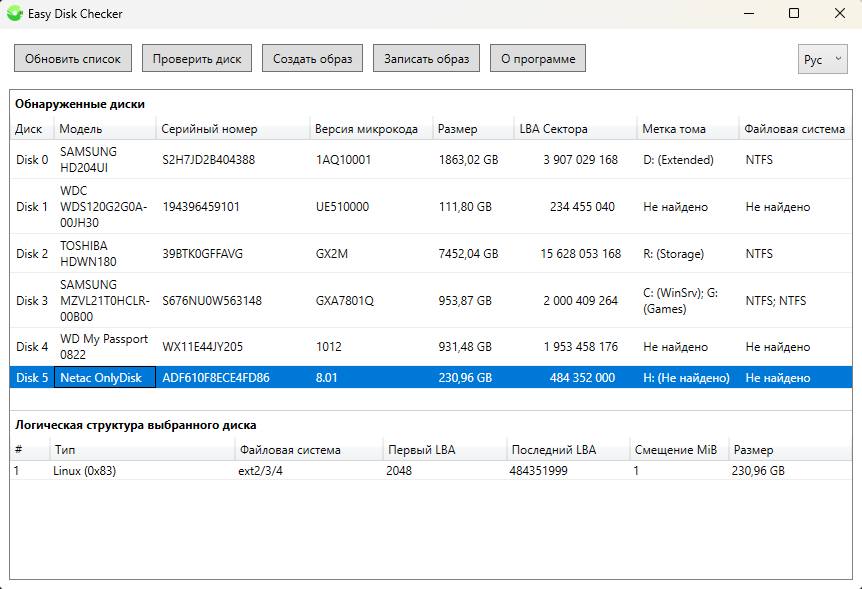Screen dimensions: 862x589
Task: Expand the Рус language dropdown
Action: pos(822,60)
